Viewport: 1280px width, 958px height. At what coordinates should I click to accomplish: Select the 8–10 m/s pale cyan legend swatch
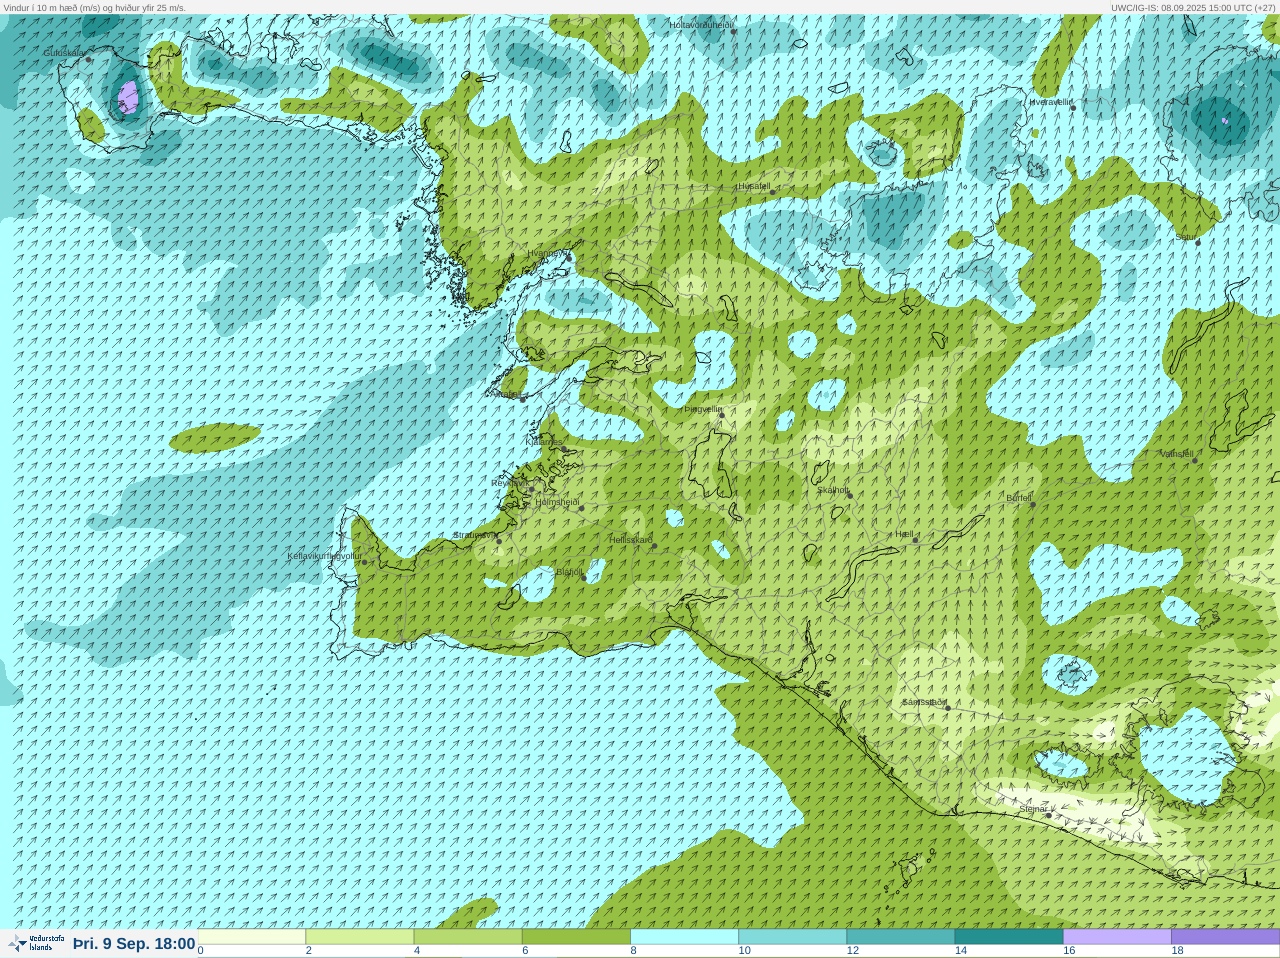[685, 937]
